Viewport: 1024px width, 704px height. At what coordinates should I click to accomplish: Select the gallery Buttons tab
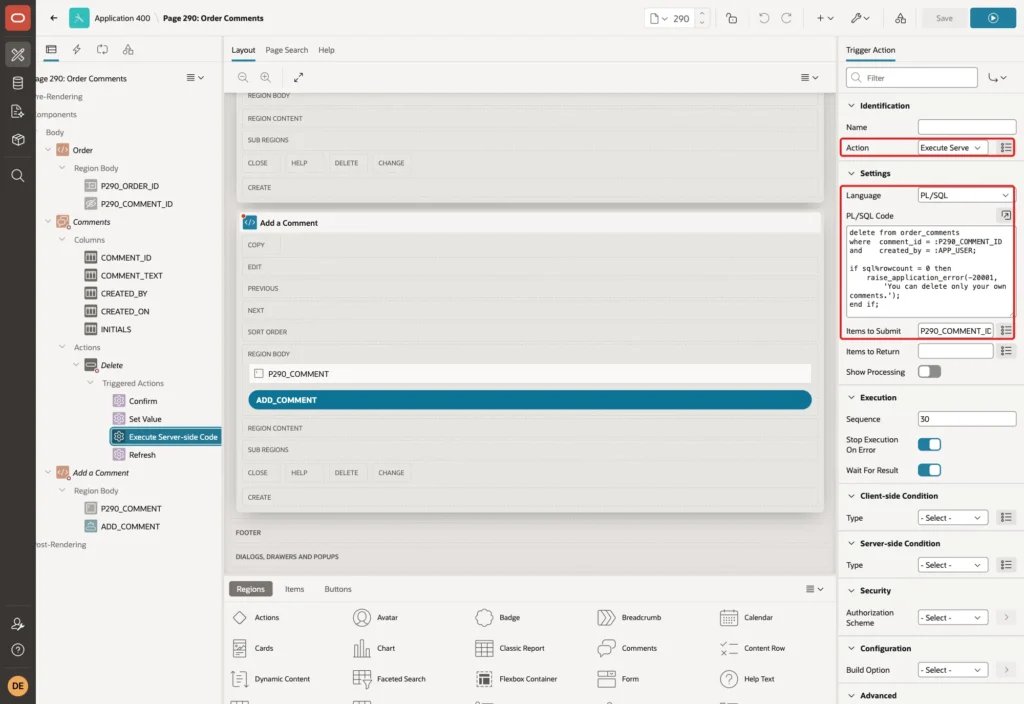(x=338, y=589)
